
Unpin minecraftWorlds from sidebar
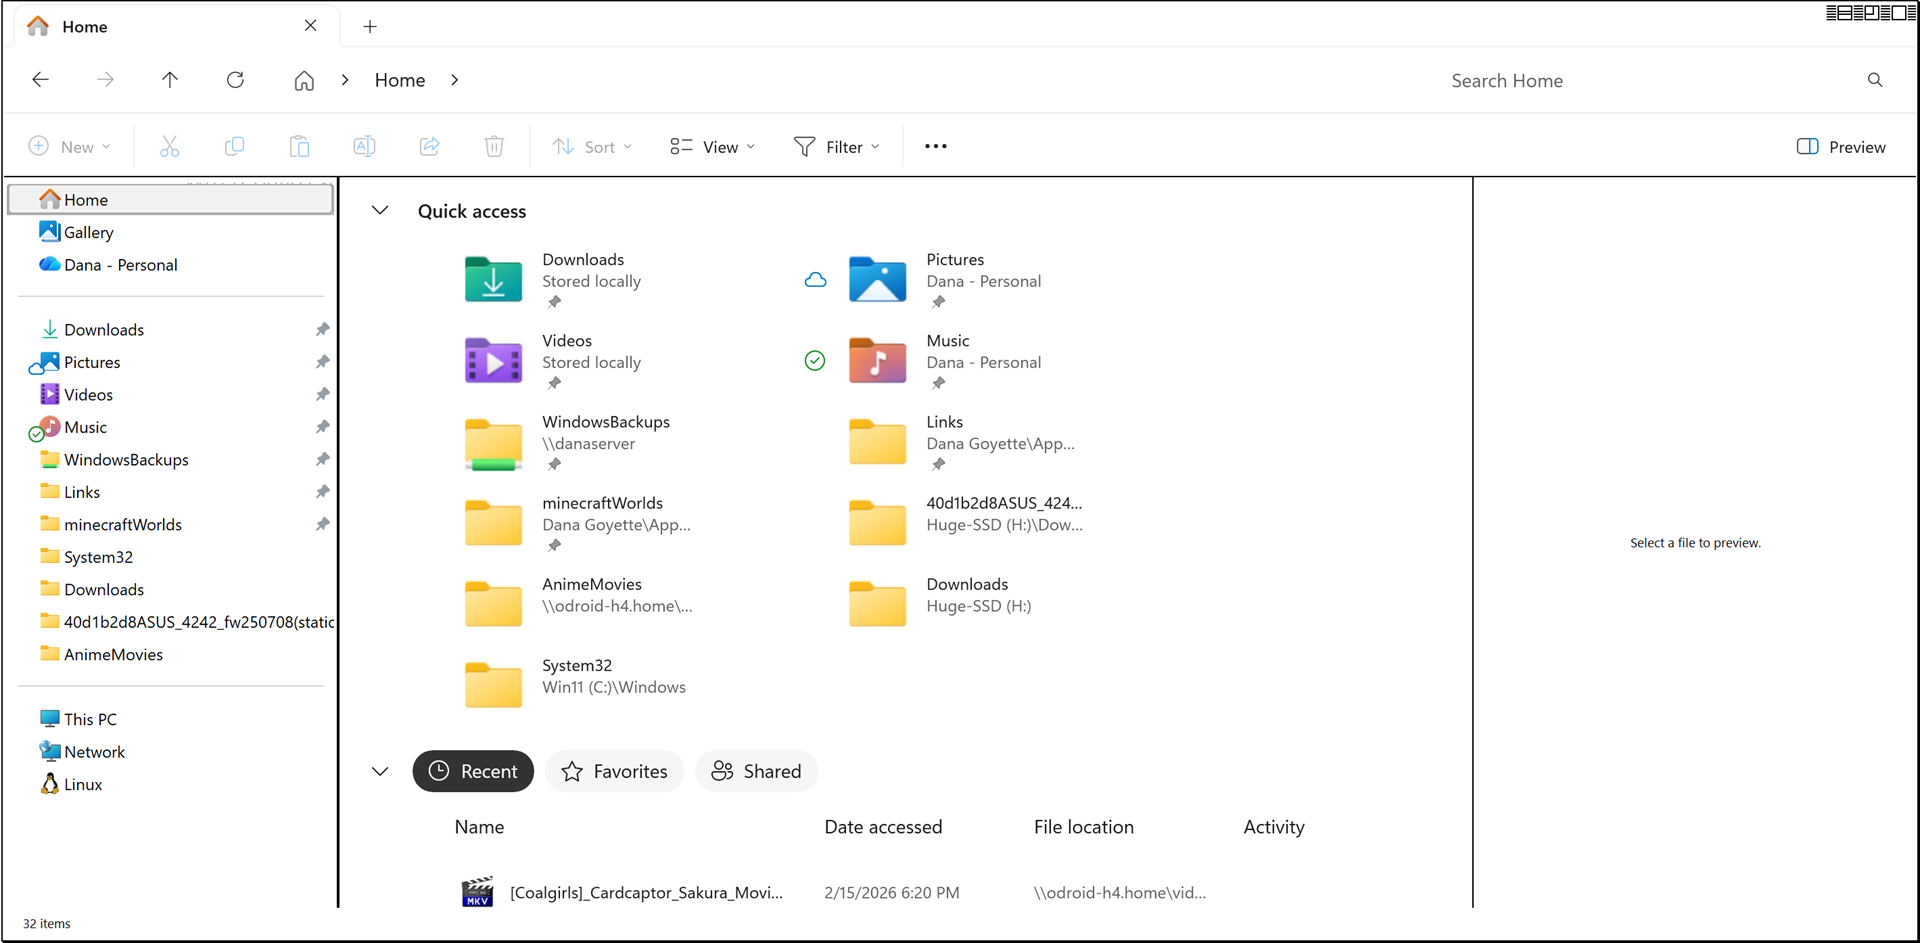tap(322, 525)
